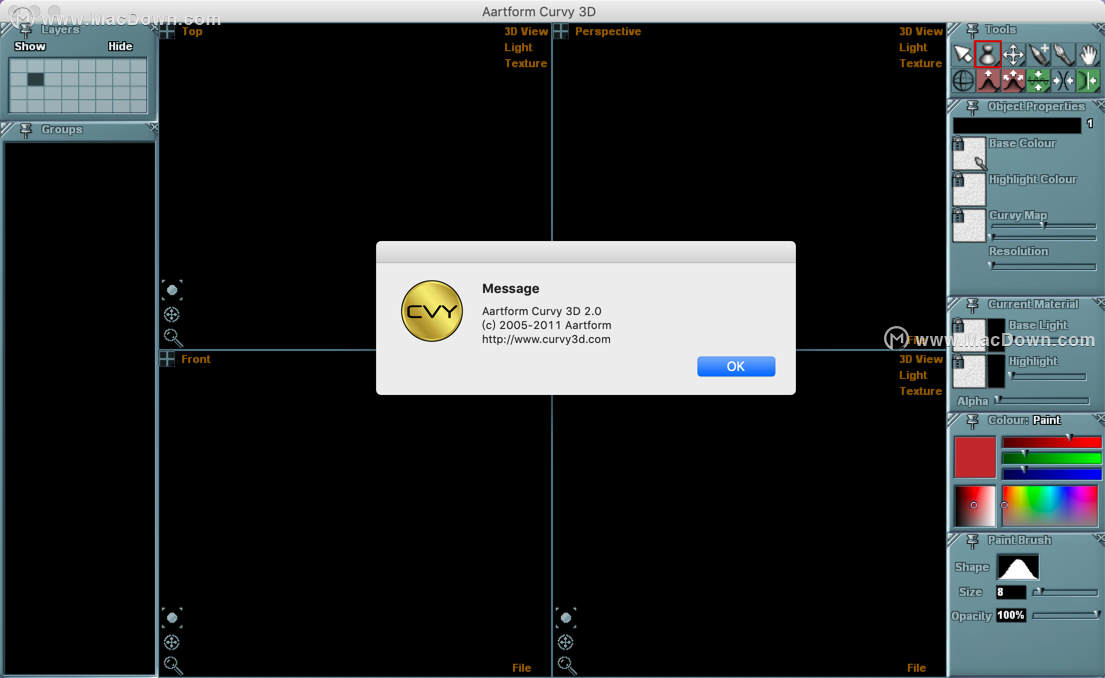The width and height of the screenshot is (1105, 678).
Task: Click the green colour slider
Action: coord(1051,458)
